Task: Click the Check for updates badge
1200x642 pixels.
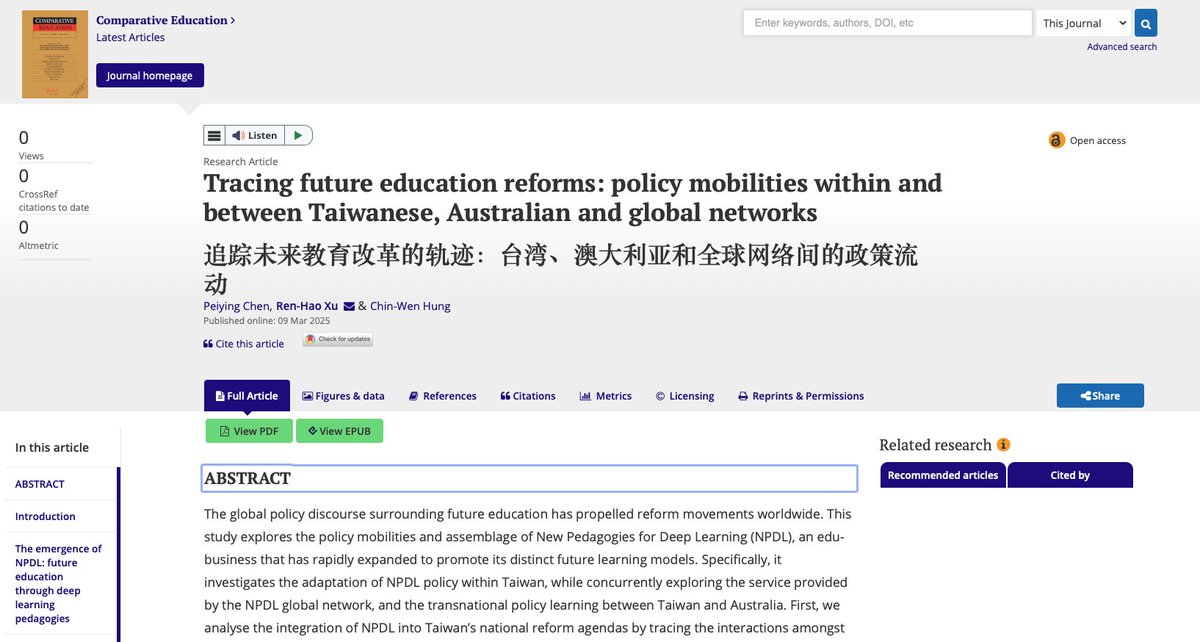Action: point(338,339)
